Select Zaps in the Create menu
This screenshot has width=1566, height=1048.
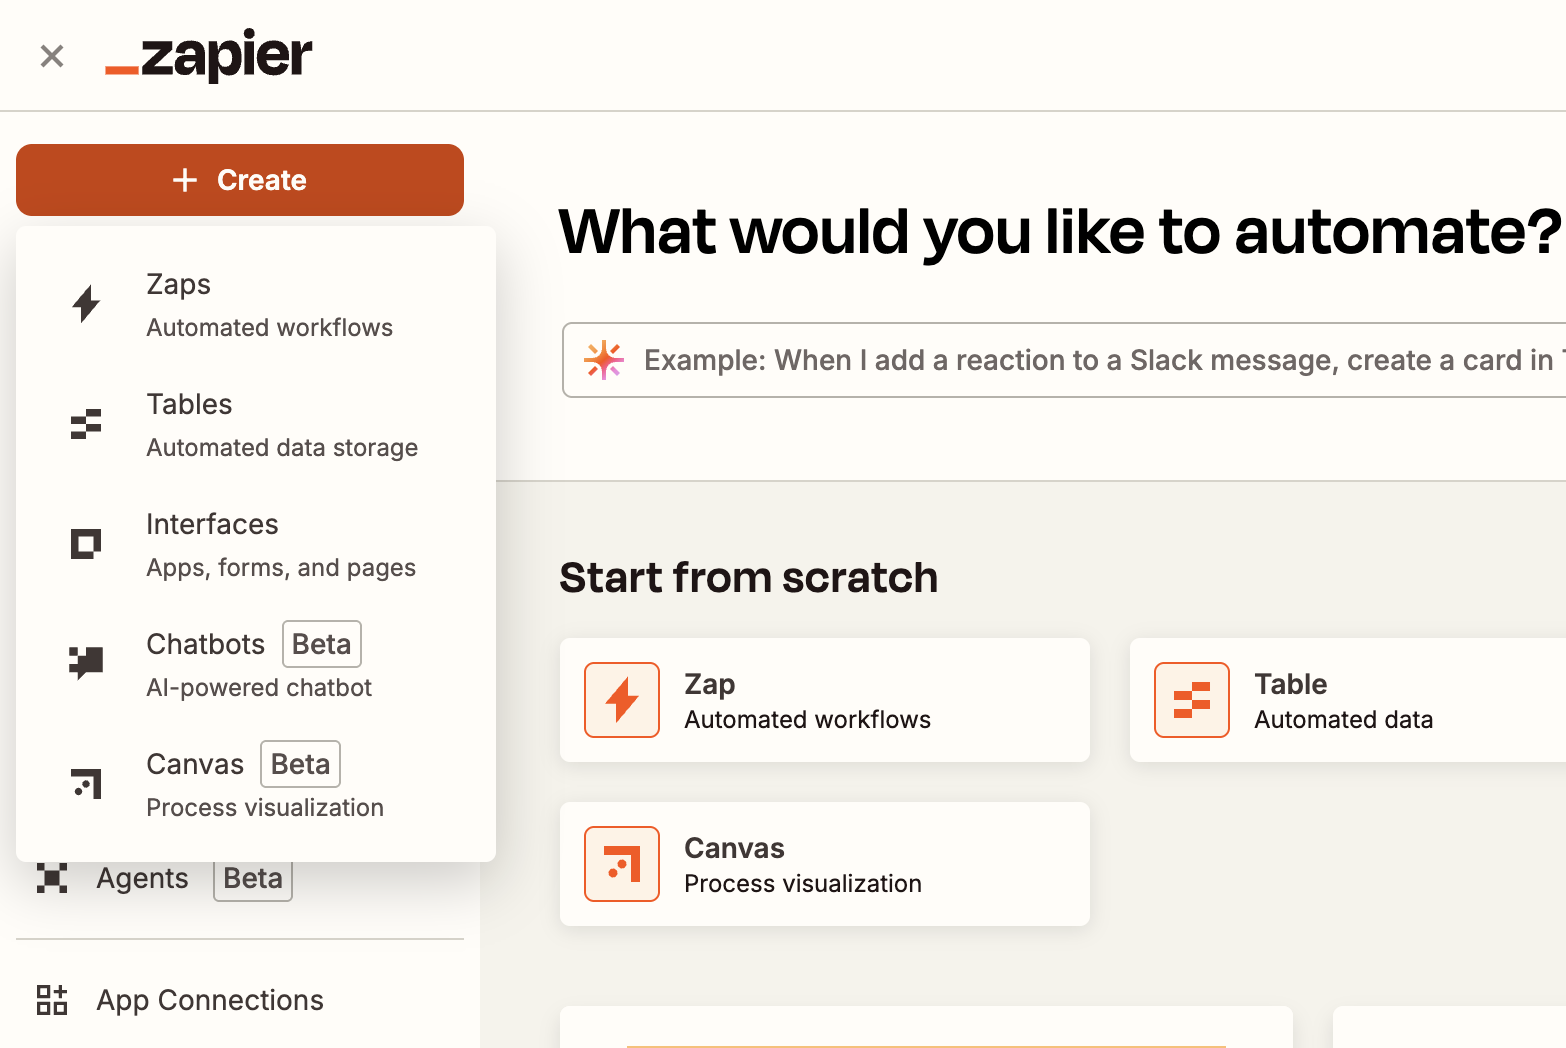256,304
